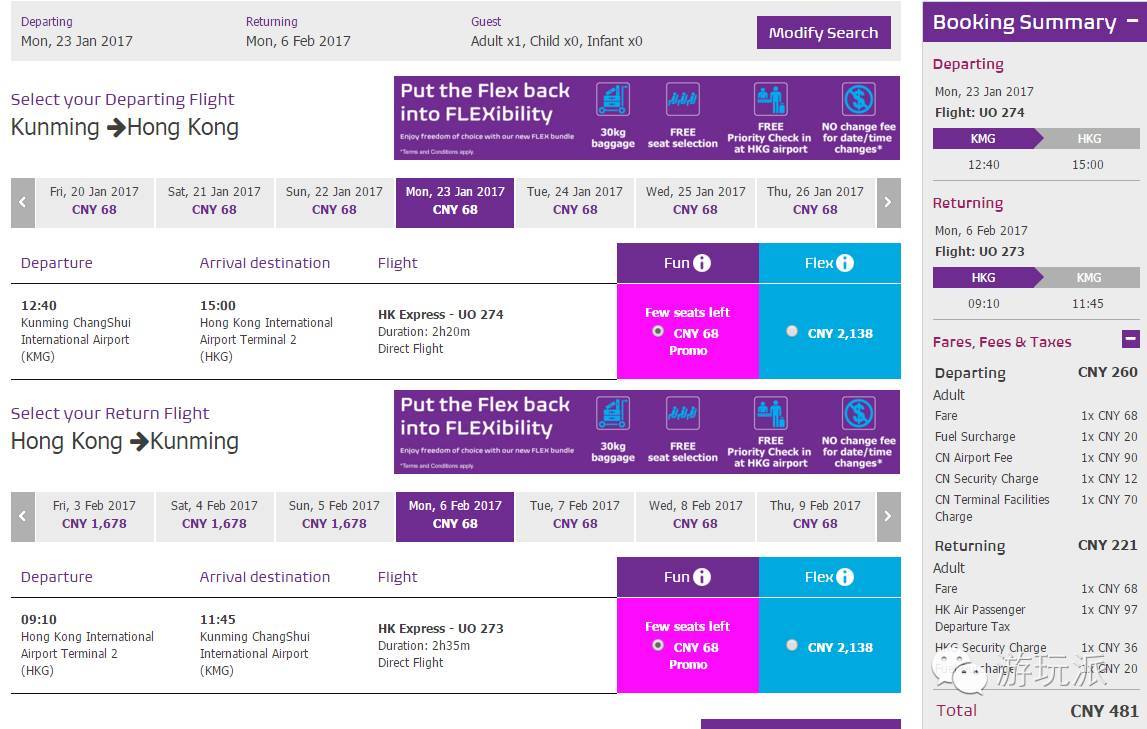Screen dimensions: 1147x729
Task: Select CNY 68 Promo fare for UO 274
Action: pos(658,331)
